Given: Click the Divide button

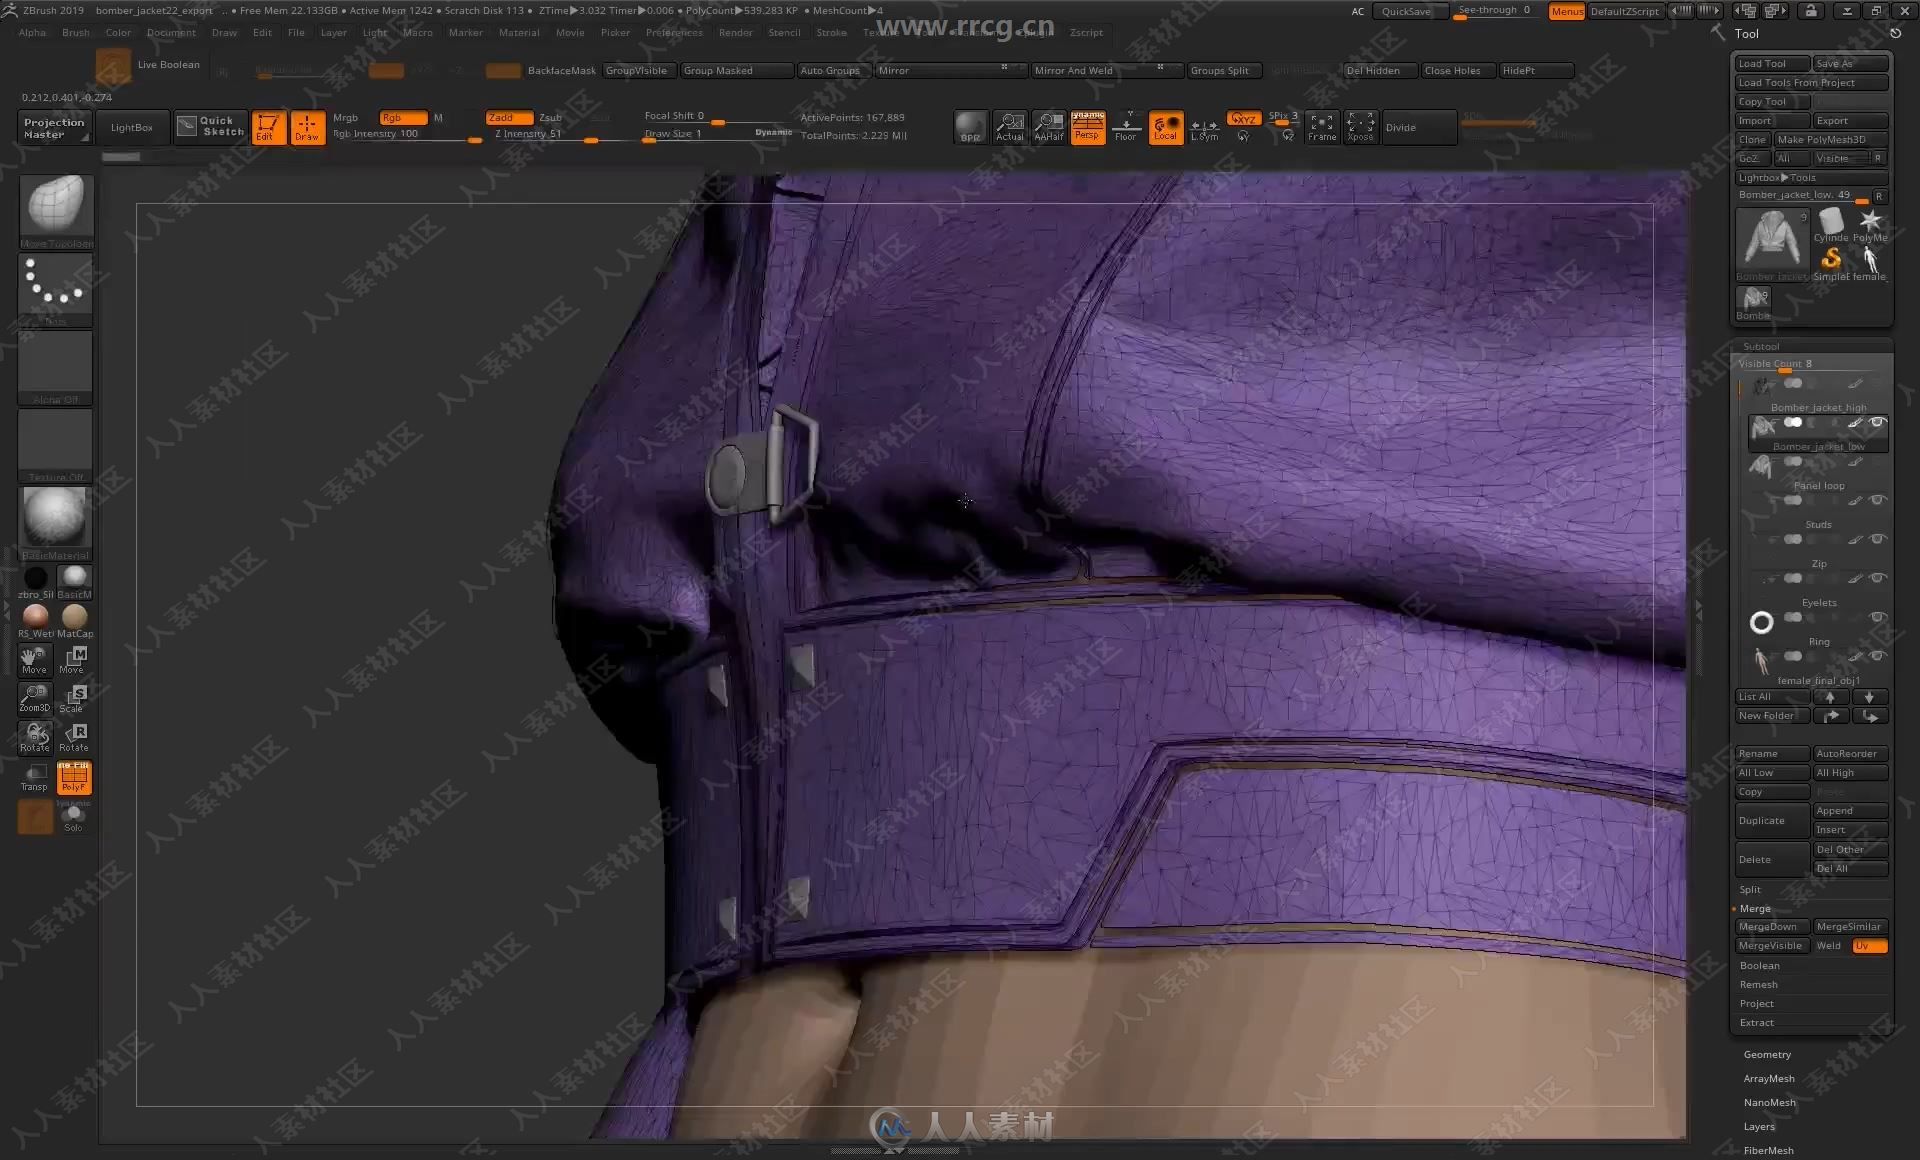Looking at the screenshot, I should tap(1418, 127).
